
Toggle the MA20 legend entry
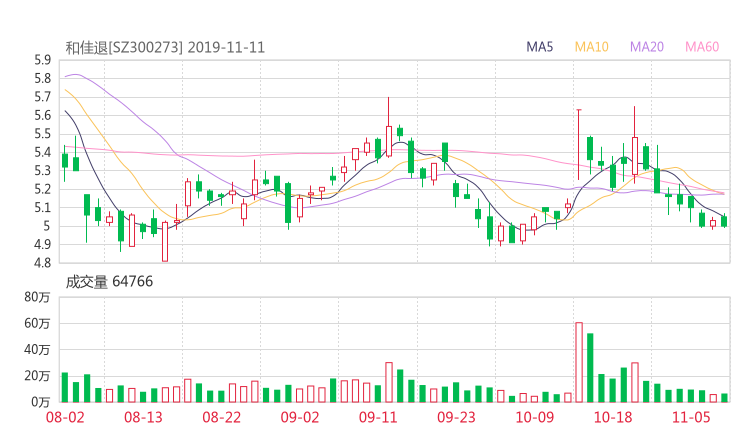click(x=647, y=46)
